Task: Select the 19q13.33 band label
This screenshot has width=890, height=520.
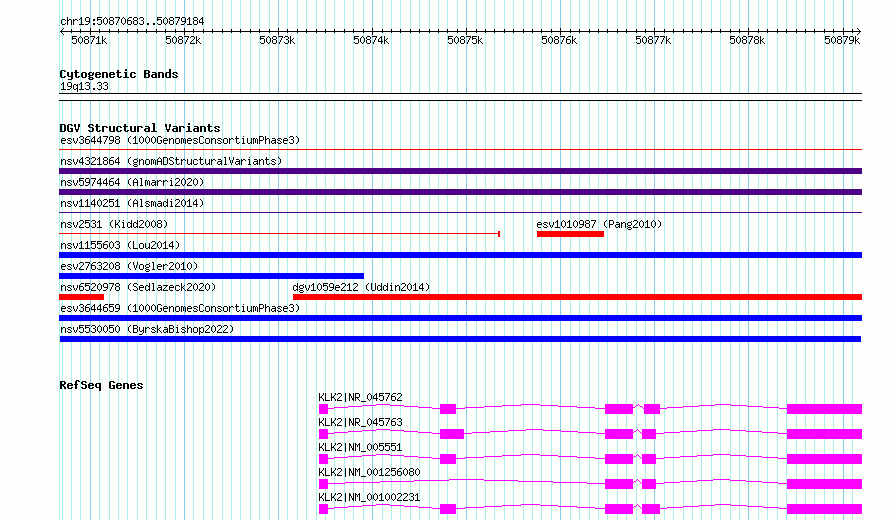Action: (x=84, y=86)
